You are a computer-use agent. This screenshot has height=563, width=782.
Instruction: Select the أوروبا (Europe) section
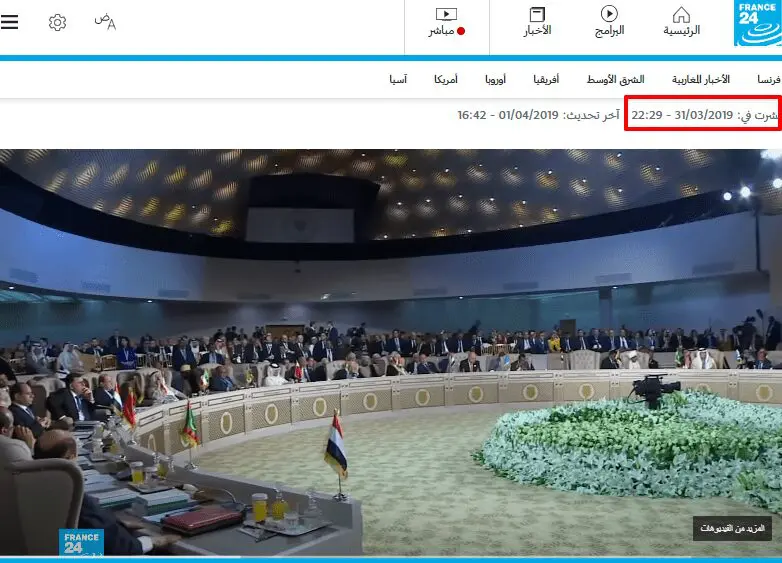point(495,79)
